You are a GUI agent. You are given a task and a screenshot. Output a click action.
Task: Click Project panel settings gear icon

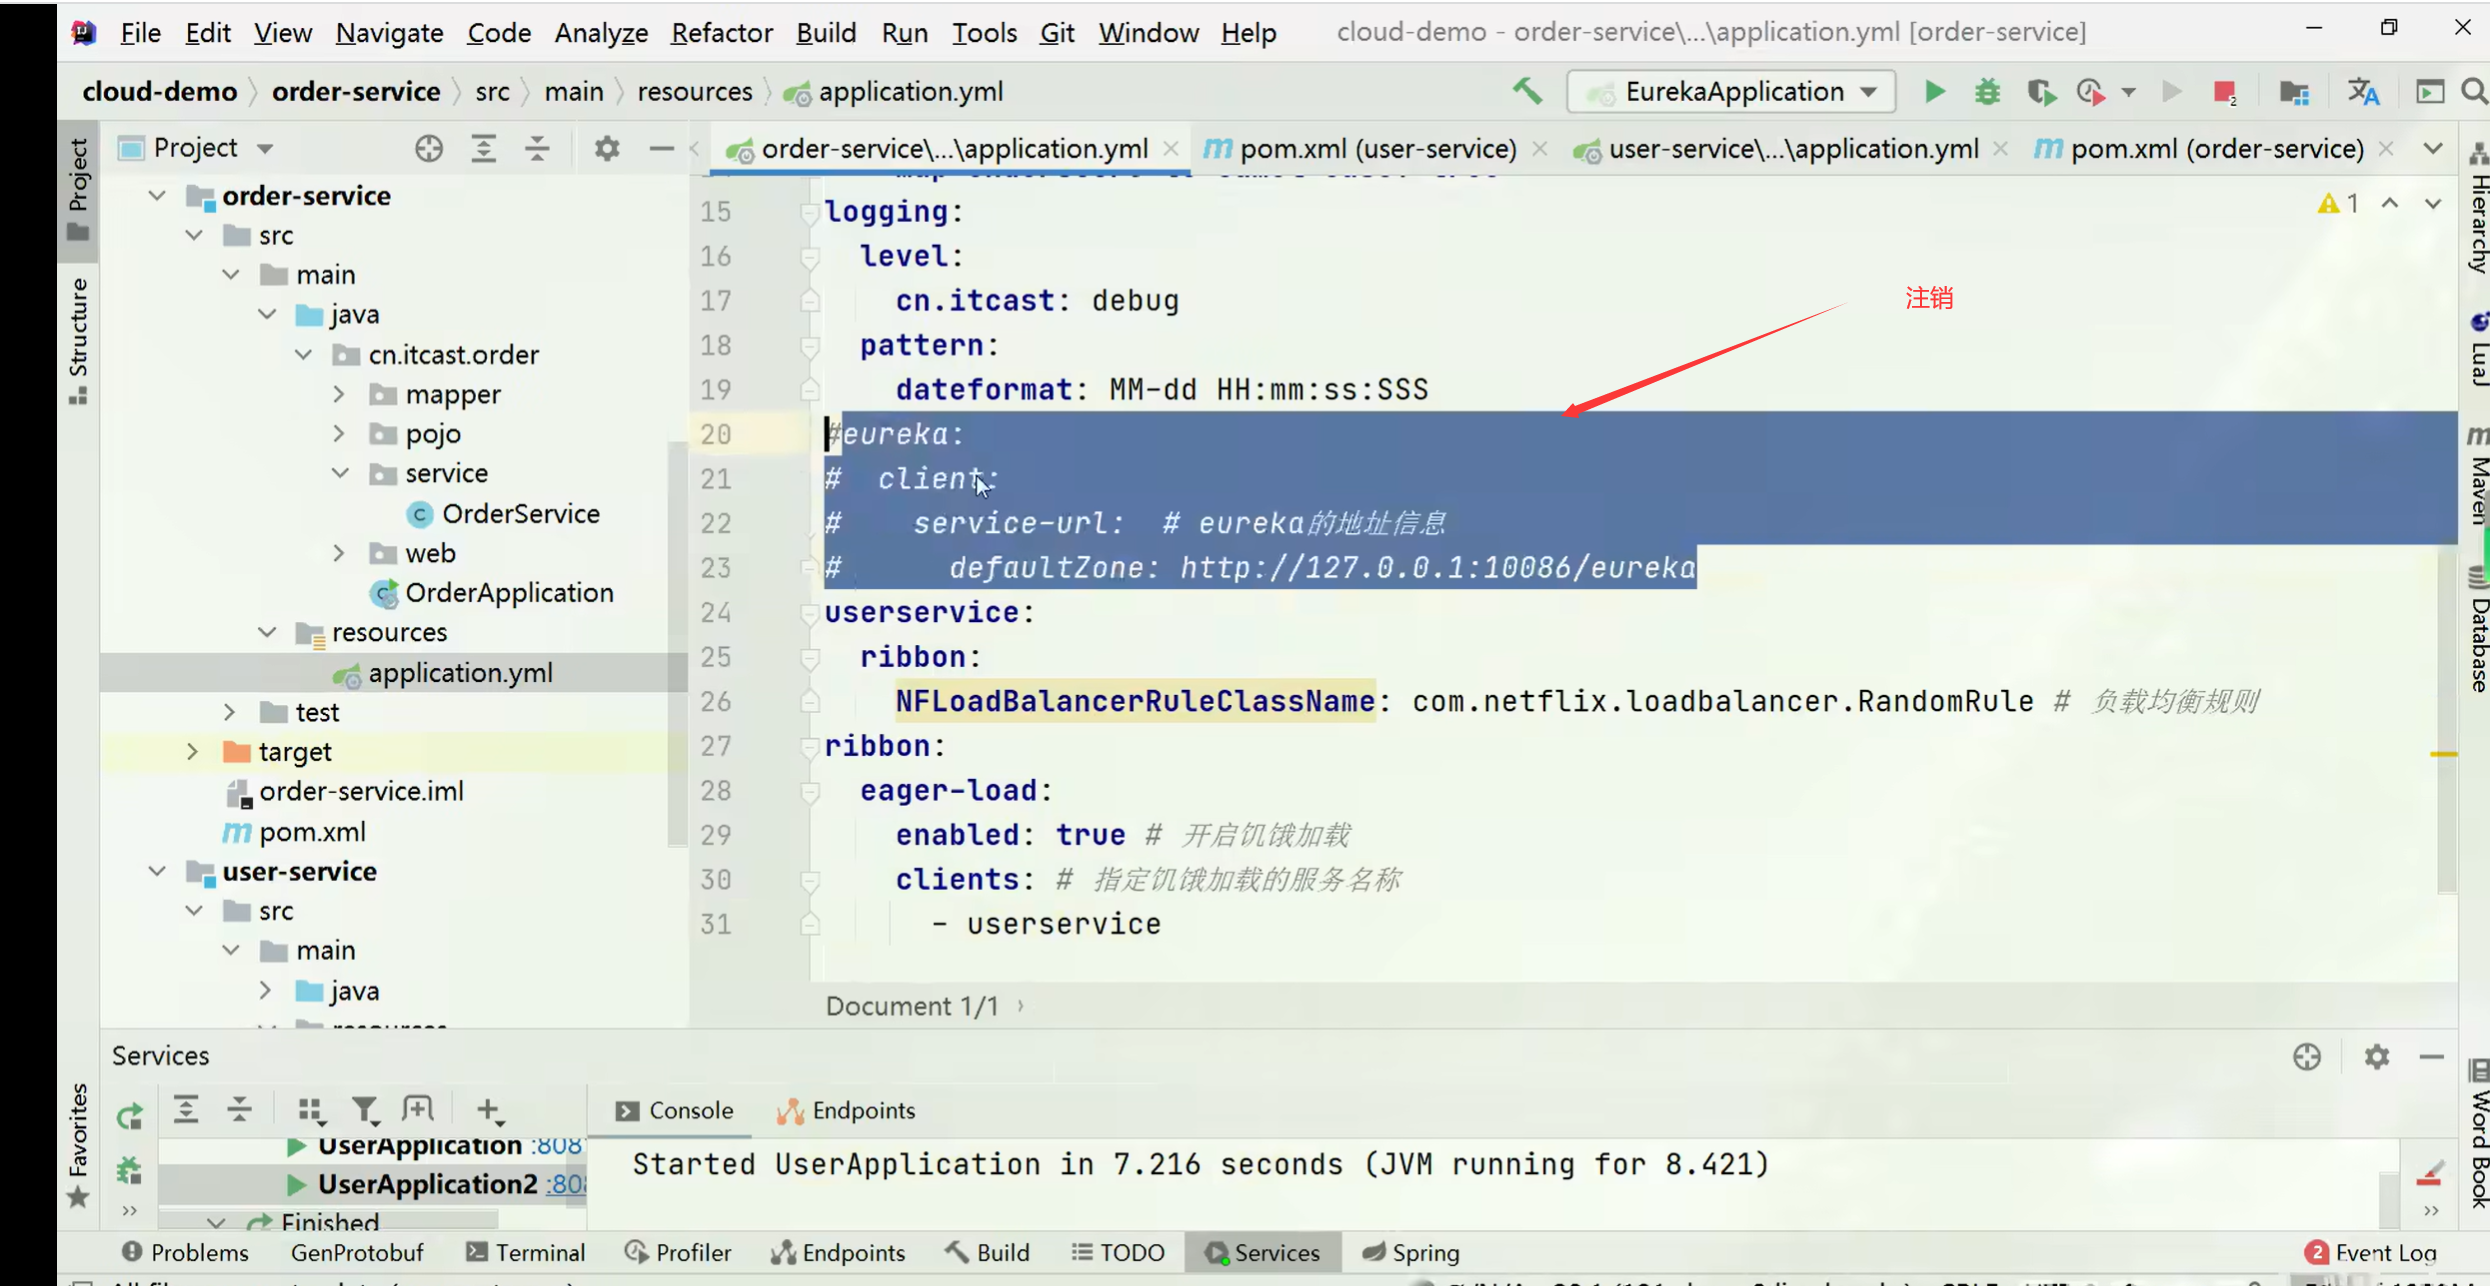(606, 149)
